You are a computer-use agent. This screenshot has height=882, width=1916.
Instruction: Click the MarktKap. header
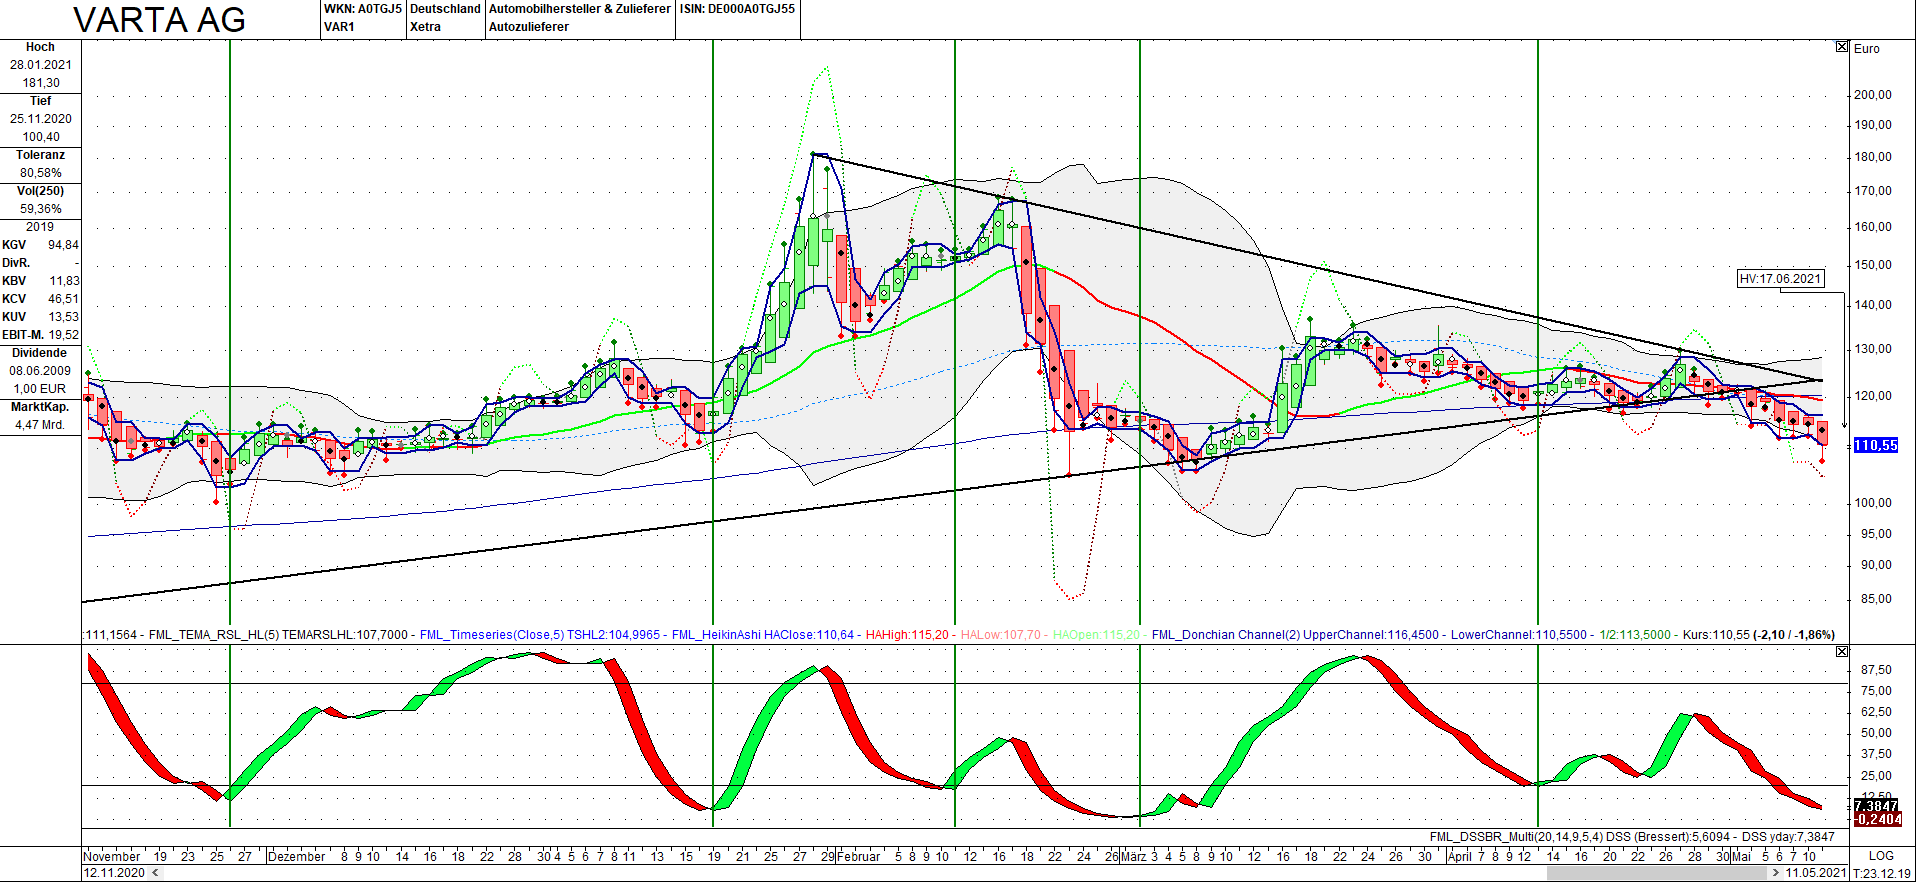pyautogui.click(x=40, y=407)
